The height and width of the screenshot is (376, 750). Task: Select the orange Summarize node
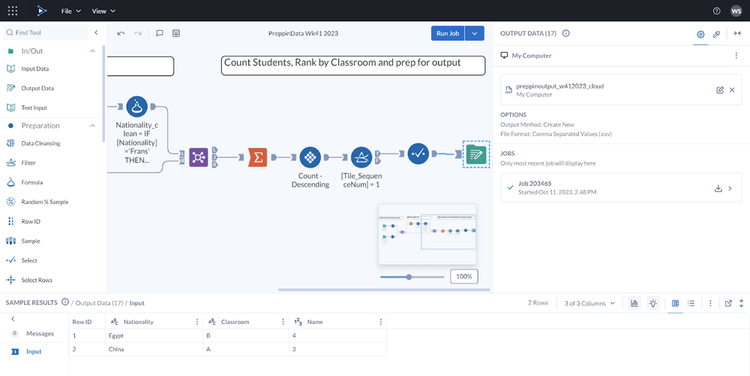pos(258,157)
